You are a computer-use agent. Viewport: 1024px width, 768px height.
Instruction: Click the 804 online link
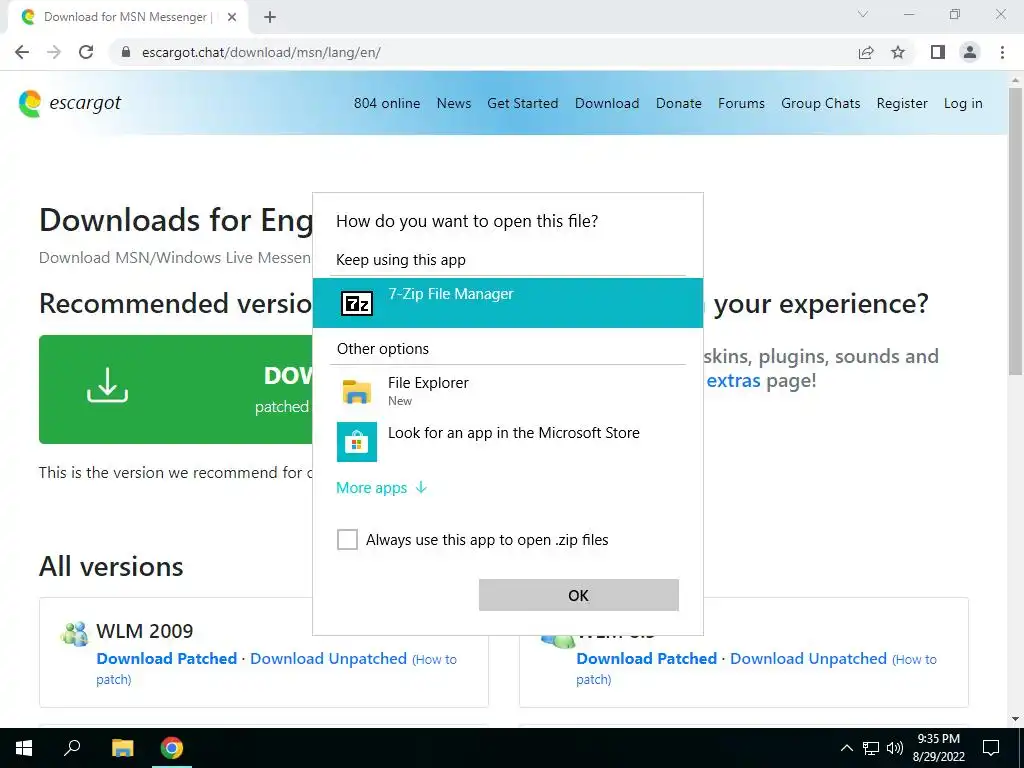point(387,103)
